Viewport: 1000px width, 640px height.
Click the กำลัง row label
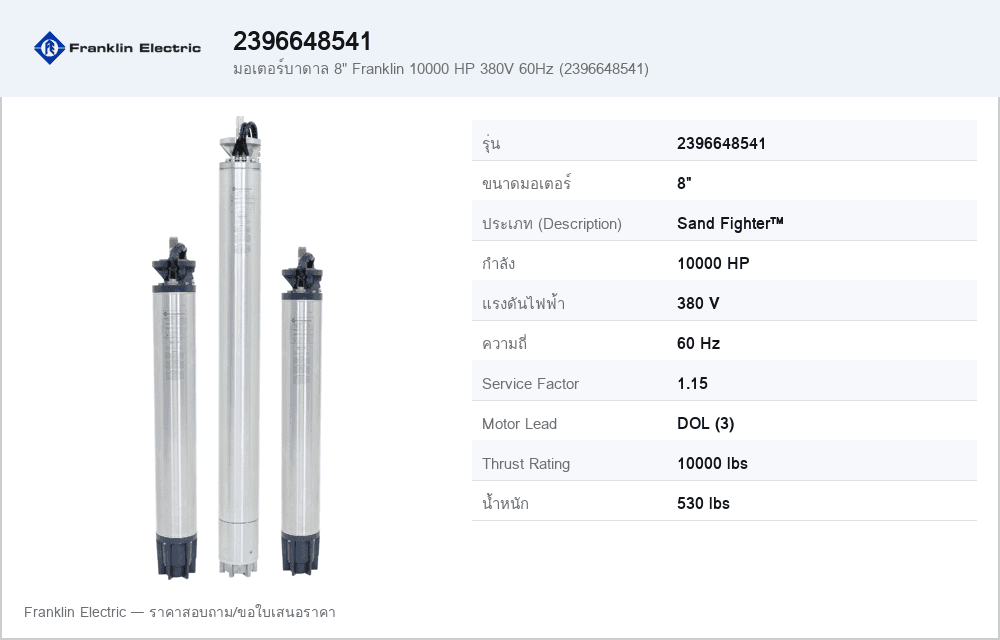pos(499,263)
